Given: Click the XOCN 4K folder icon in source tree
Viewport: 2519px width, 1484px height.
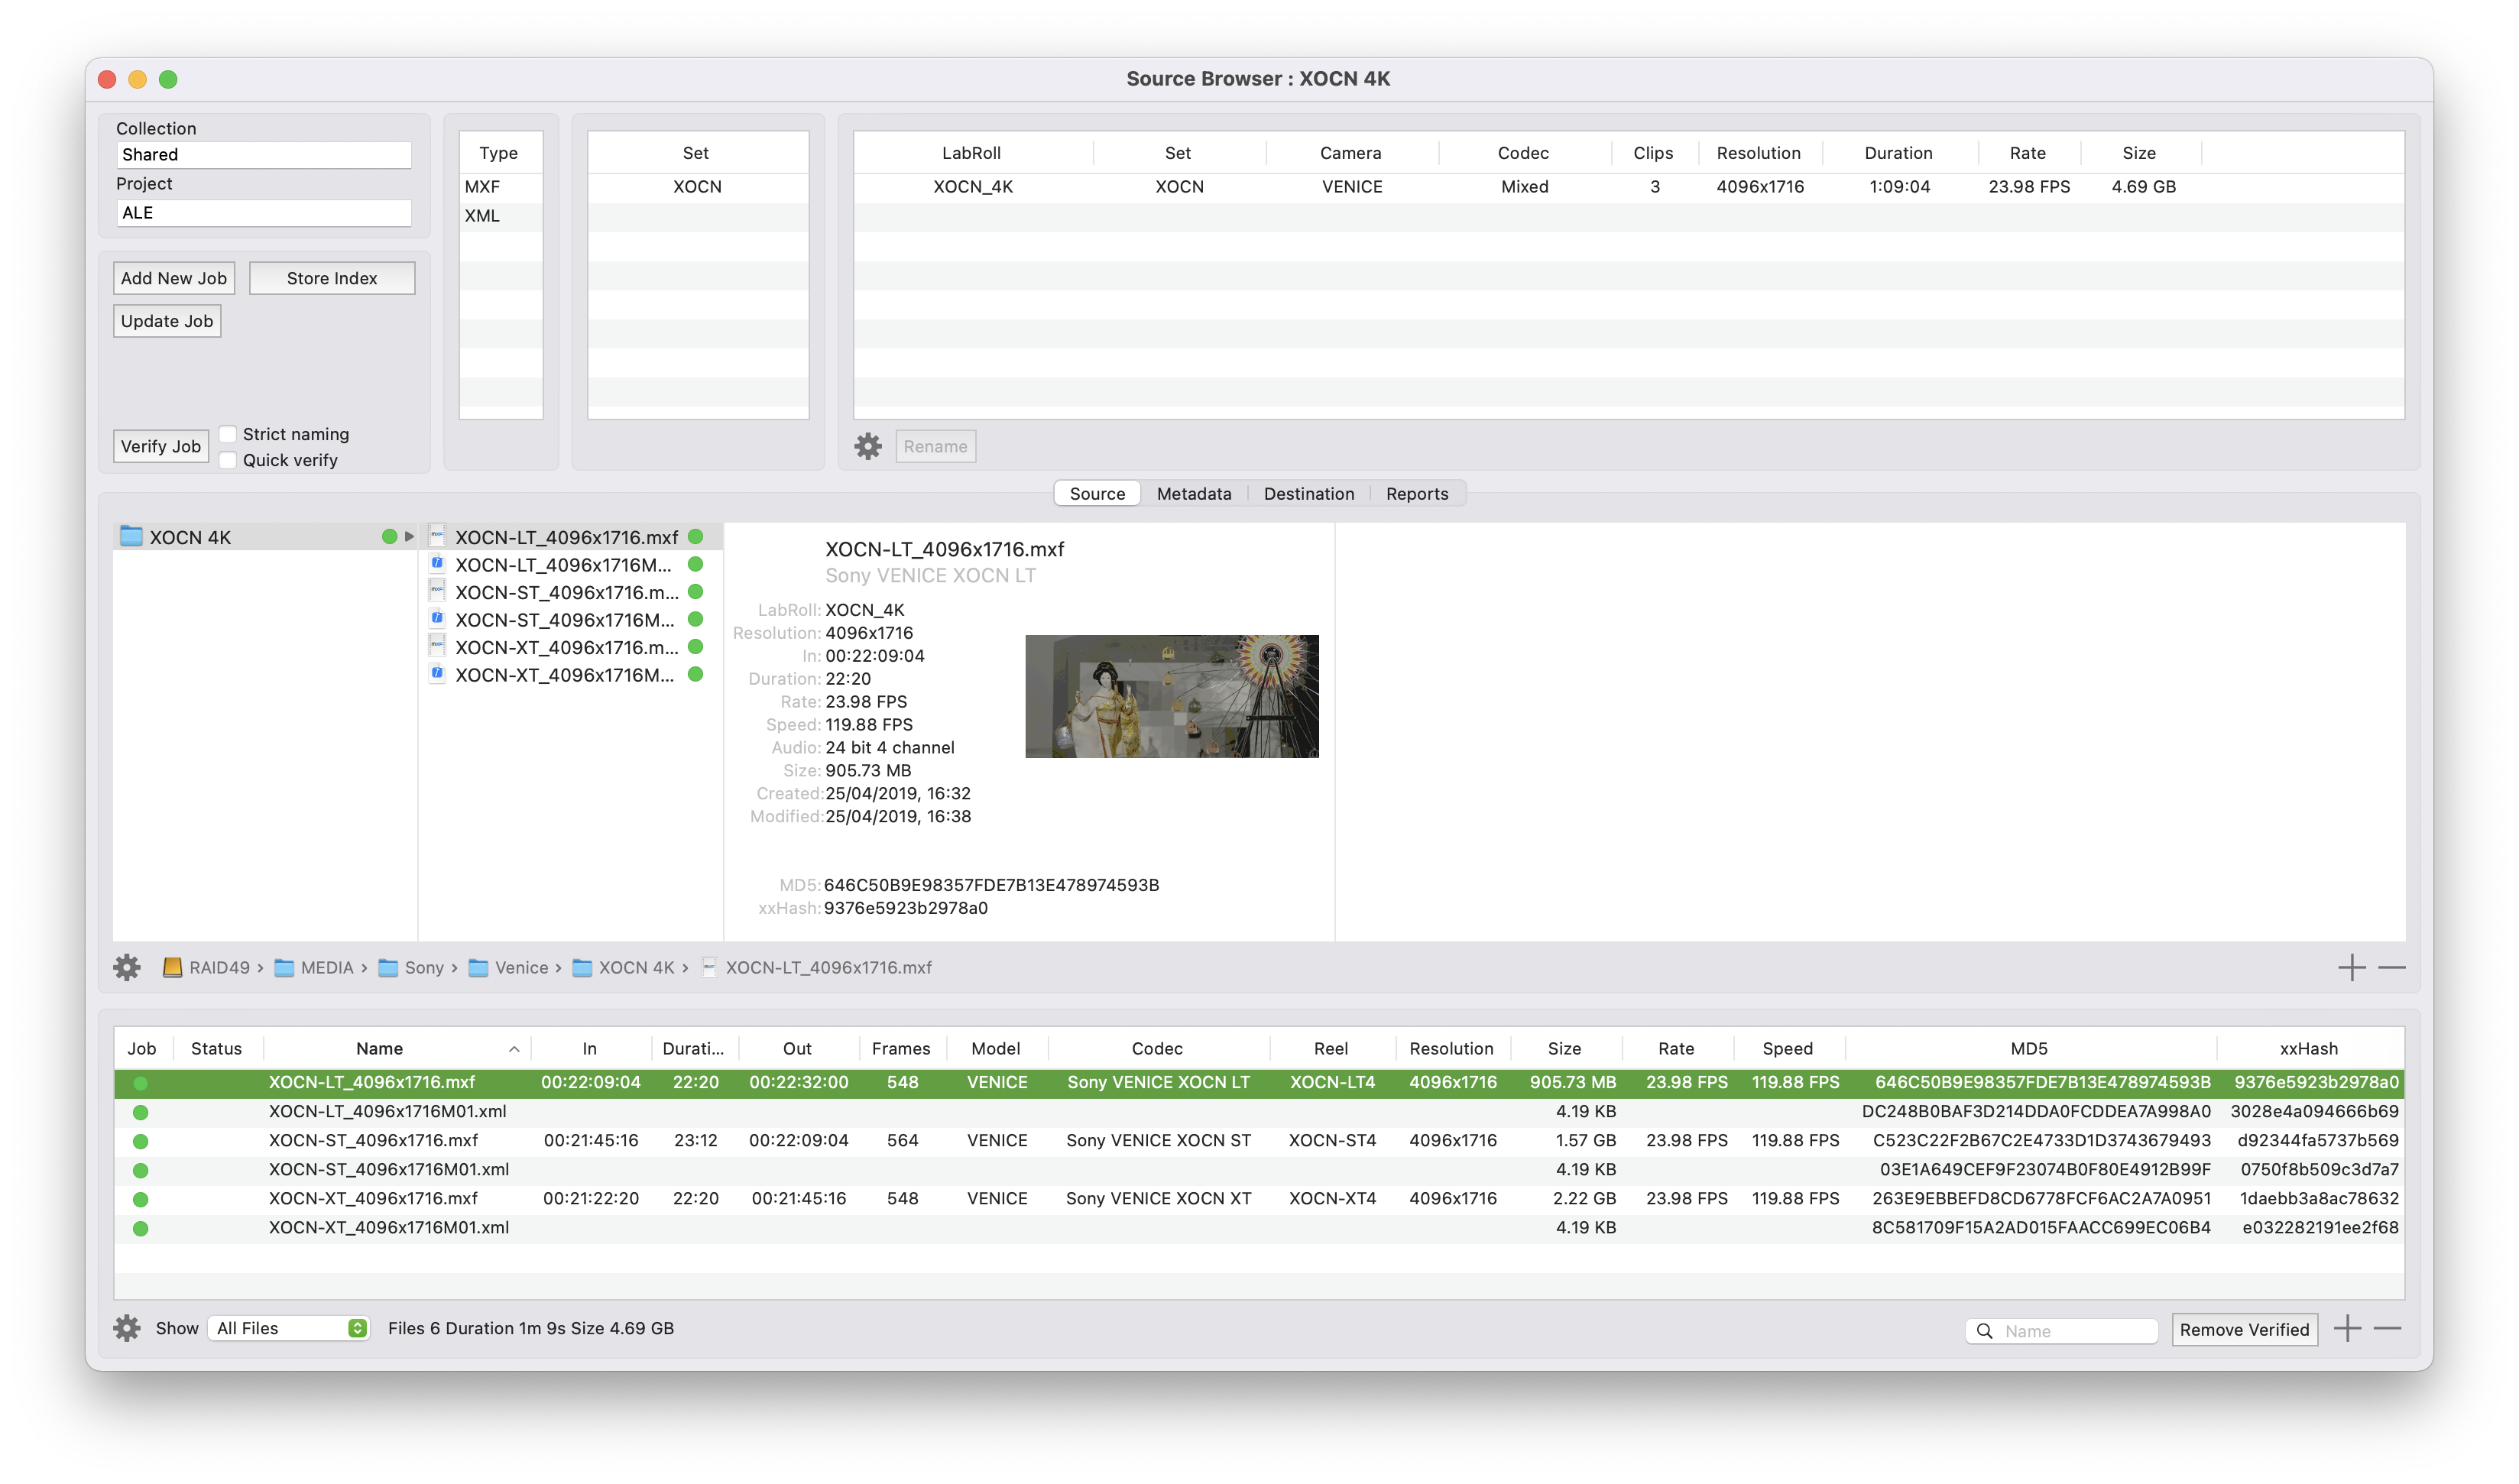Looking at the screenshot, I should point(131,536).
